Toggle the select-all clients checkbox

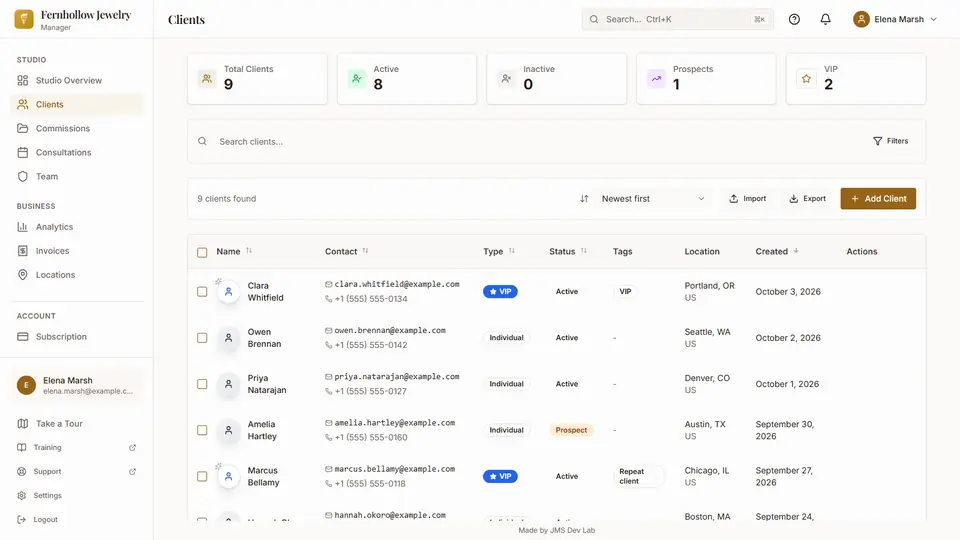pos(202,252)
